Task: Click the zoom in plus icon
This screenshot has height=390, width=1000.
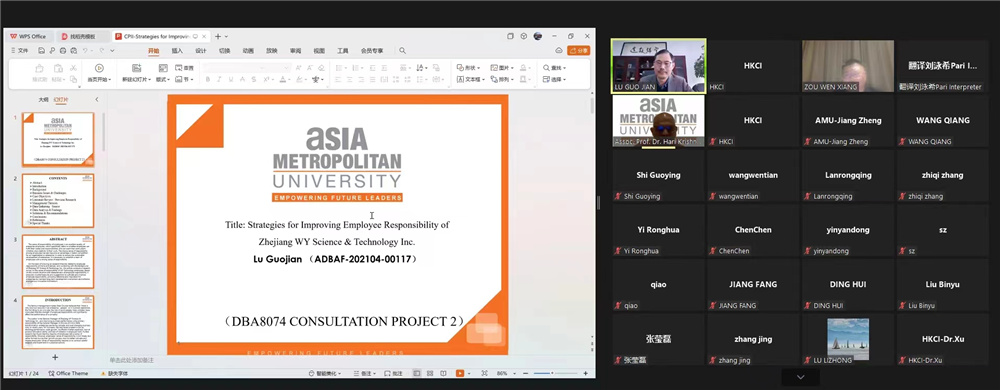Action: pos(585,373)
